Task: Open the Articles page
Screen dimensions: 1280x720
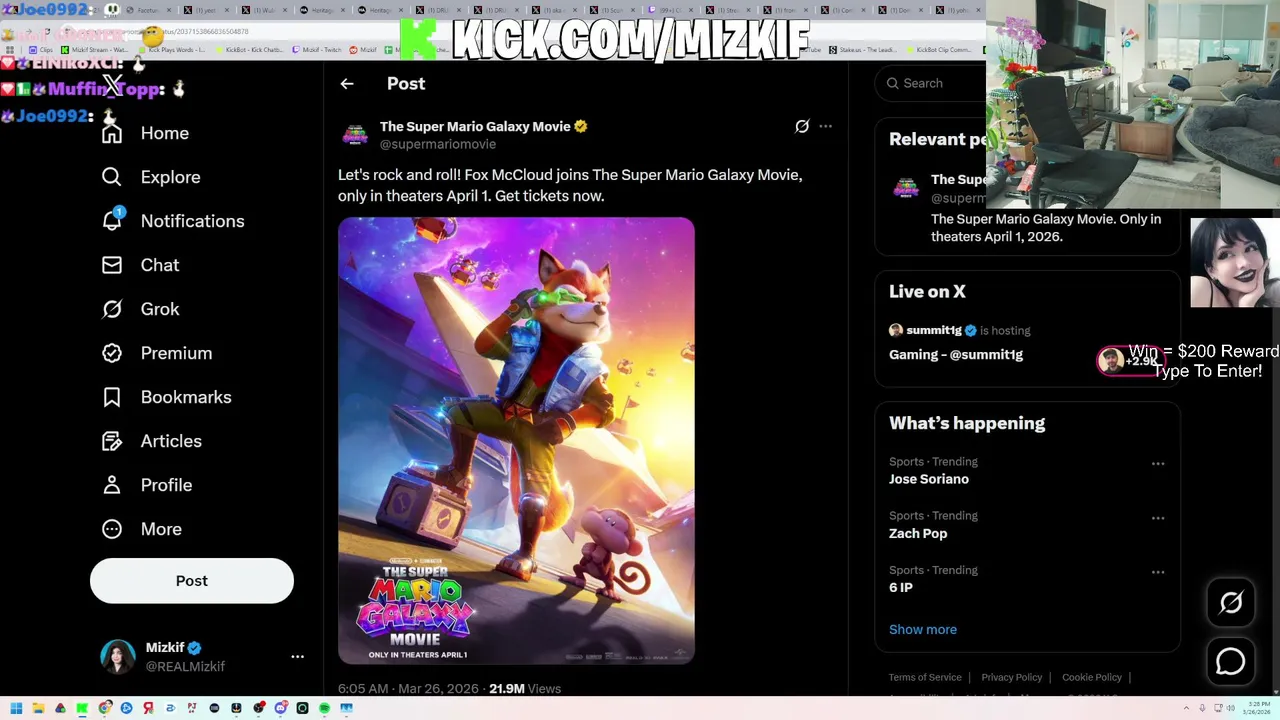Action: 151,441
